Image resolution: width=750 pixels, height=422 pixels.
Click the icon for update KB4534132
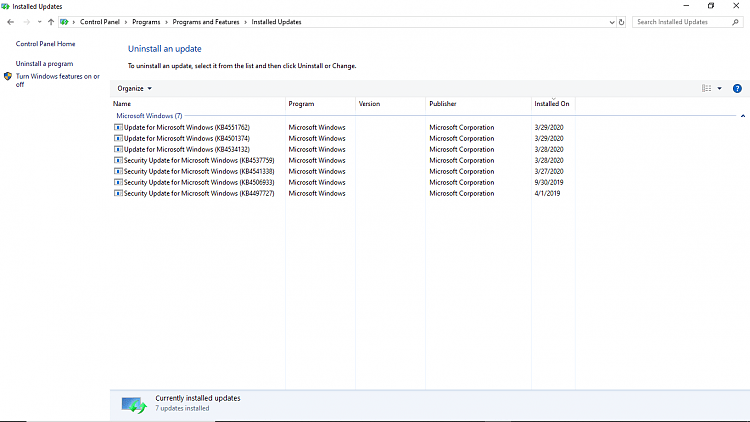click(x=118, y=149)
